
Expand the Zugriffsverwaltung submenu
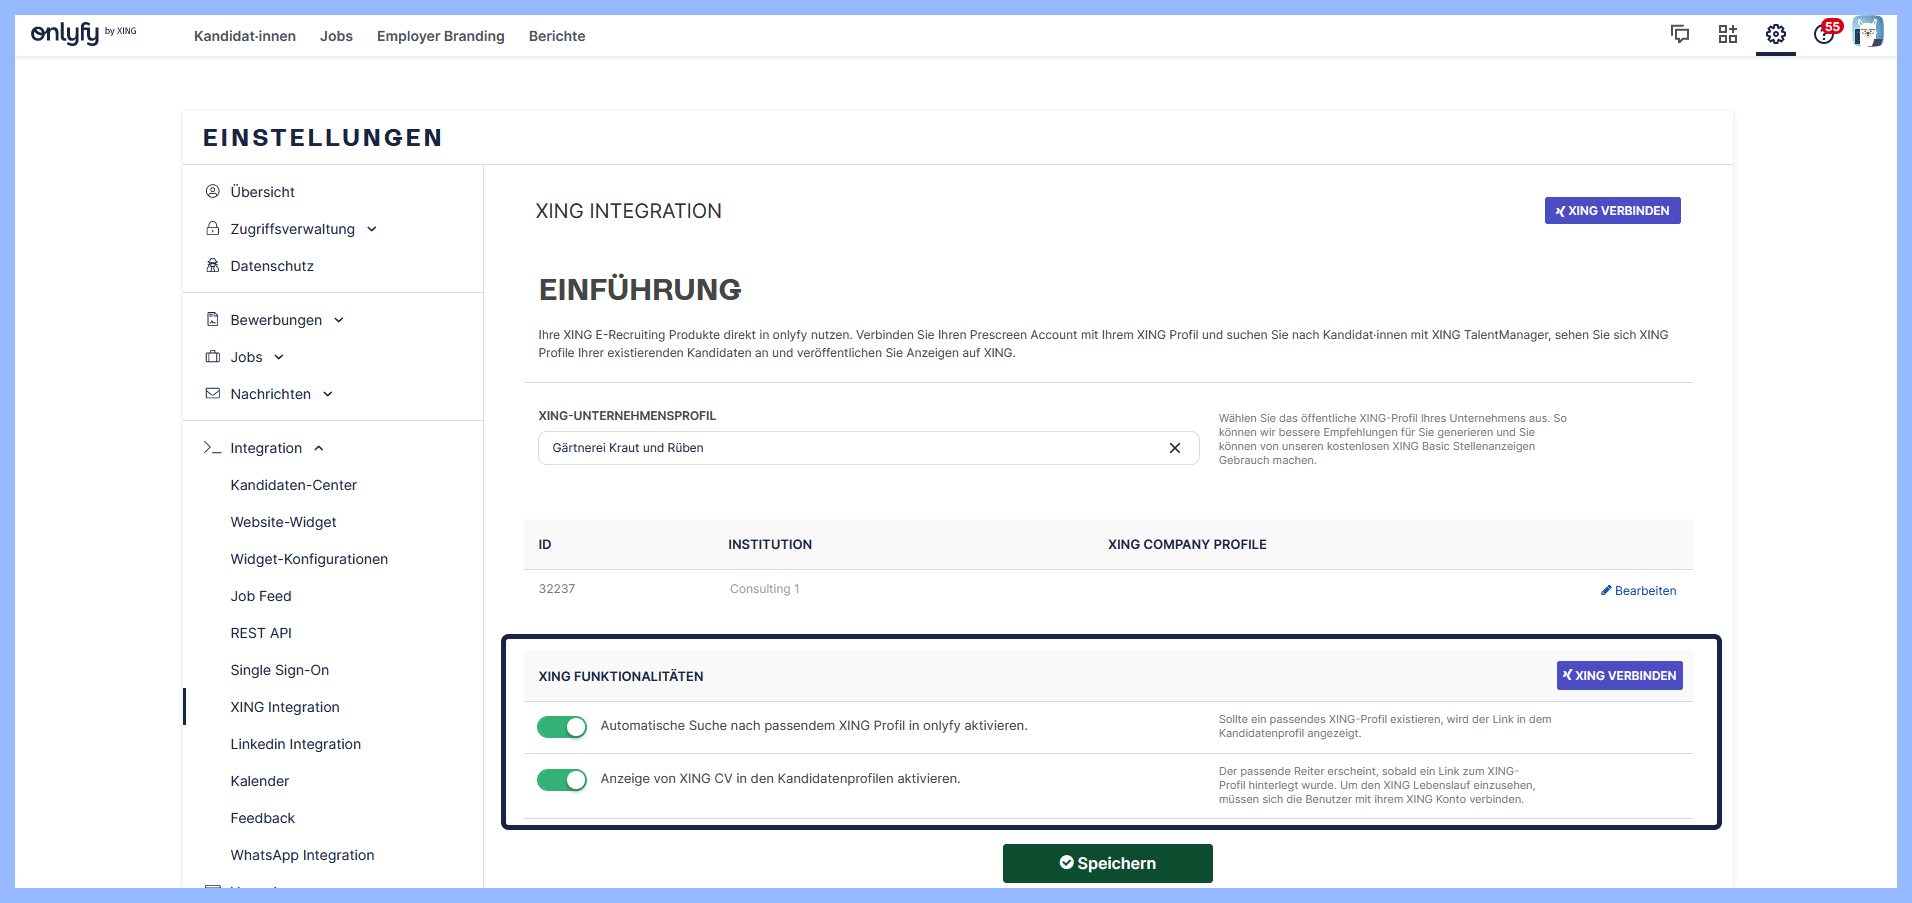(x=372, y=229)
